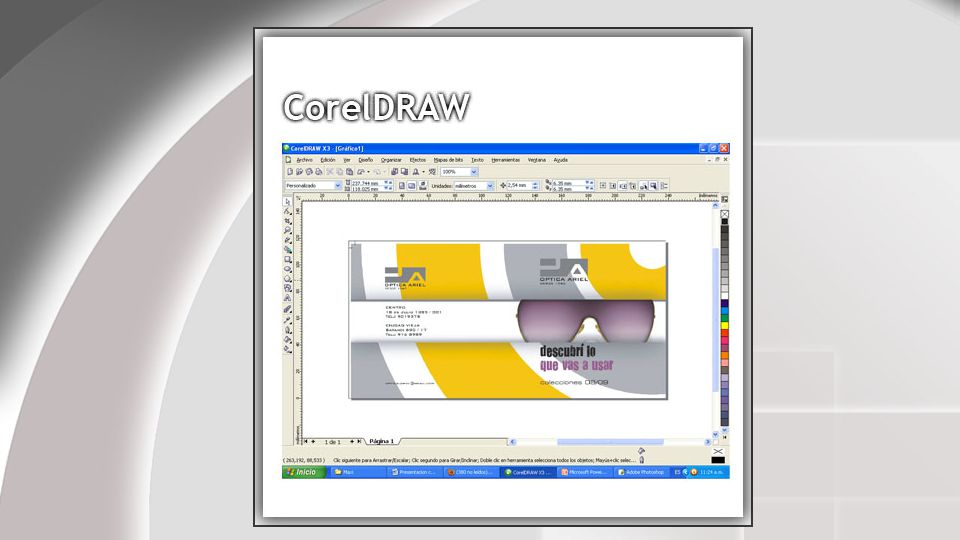Click the Export icon in toolbar
This screenshot has width=960, height=540.
(x=404, y=172)
